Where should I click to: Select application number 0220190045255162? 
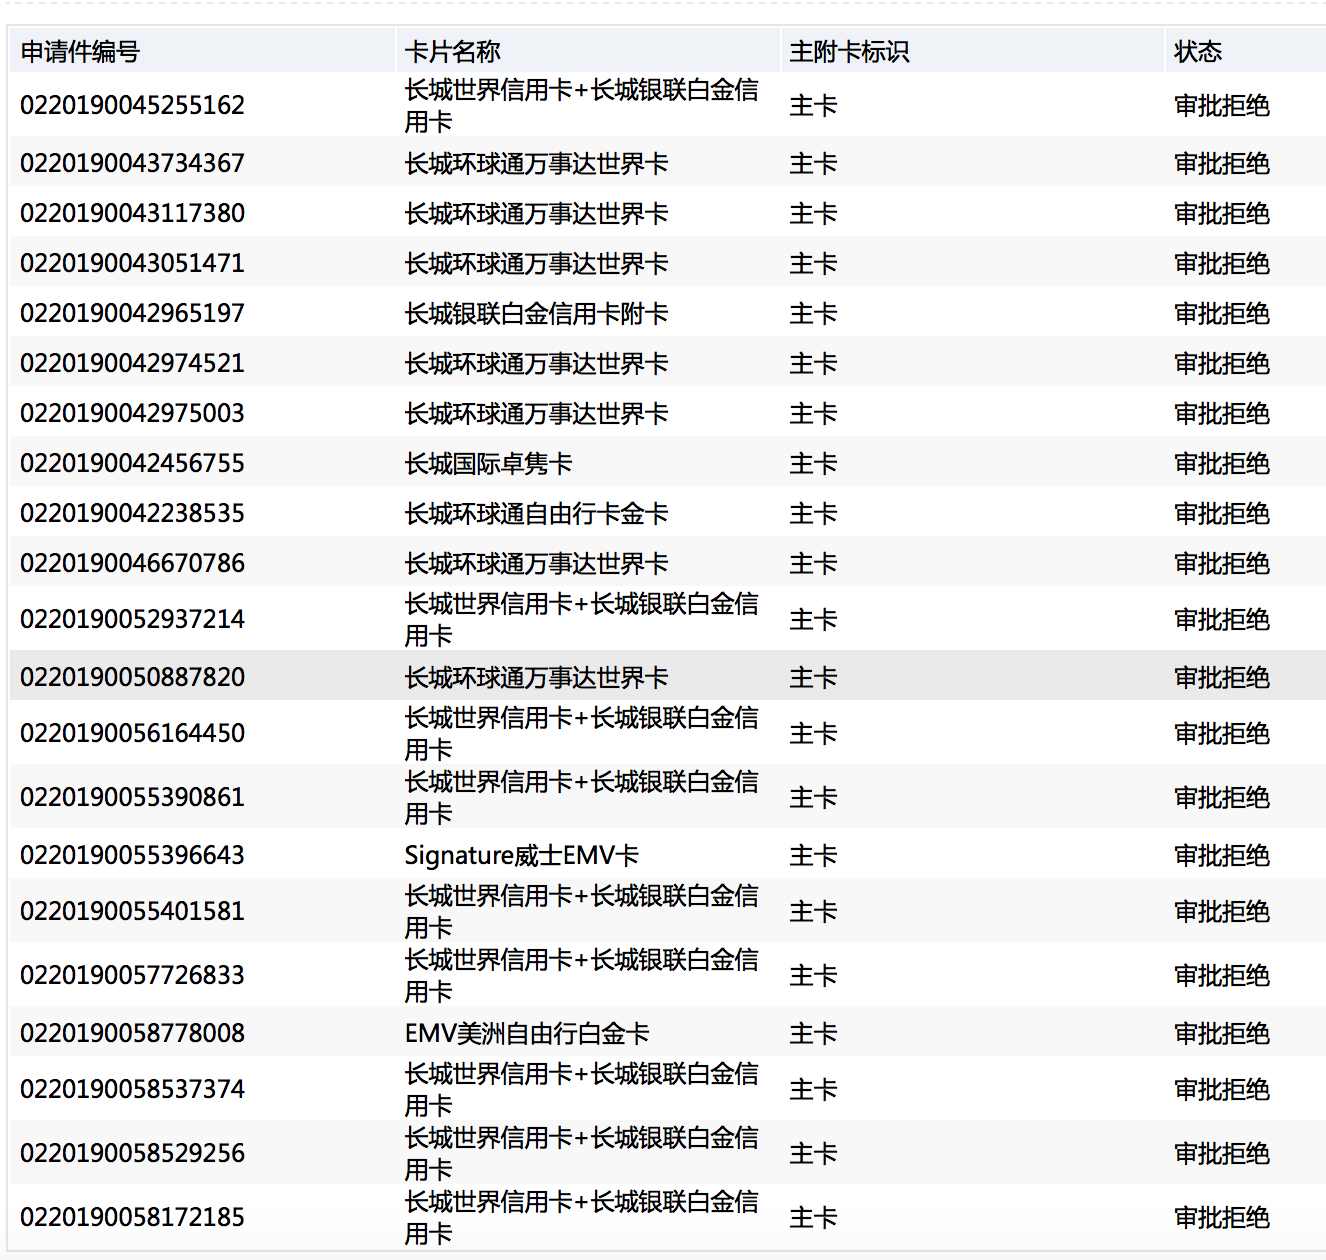pos(132,105)
